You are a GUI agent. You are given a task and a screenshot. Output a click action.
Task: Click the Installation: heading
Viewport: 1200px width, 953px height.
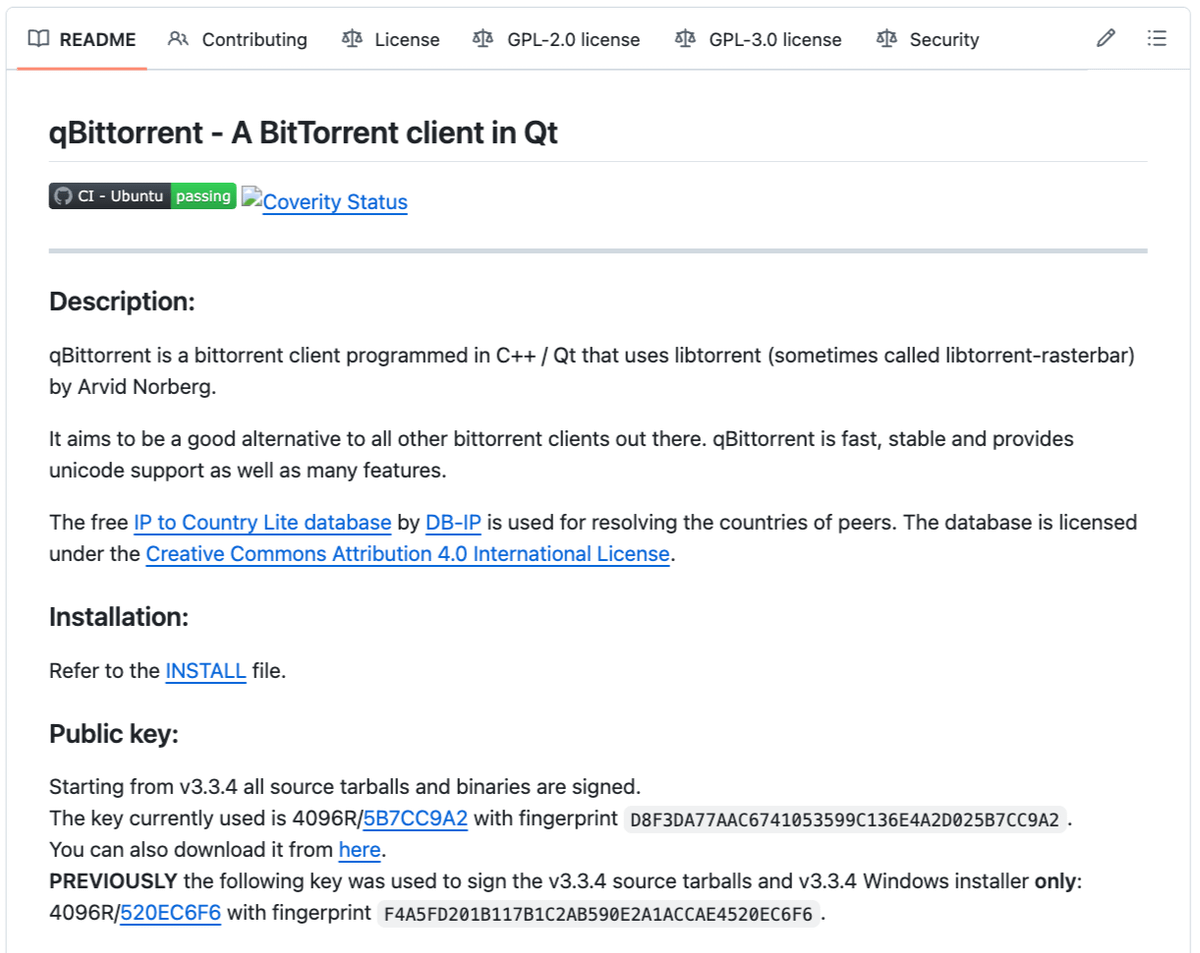pos(119,617)
